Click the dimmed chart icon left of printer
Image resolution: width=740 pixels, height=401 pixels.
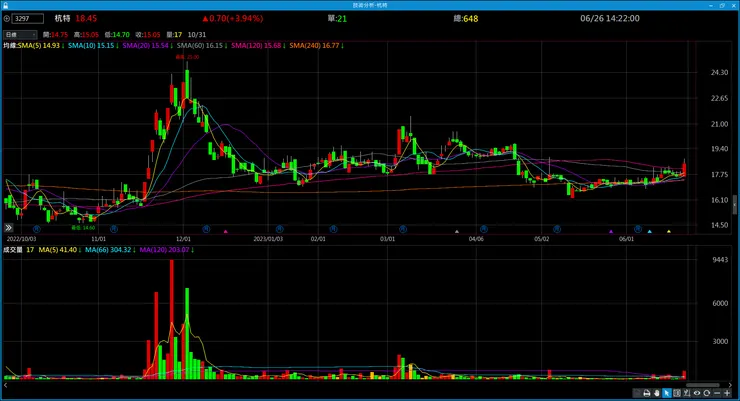(637, 393)
